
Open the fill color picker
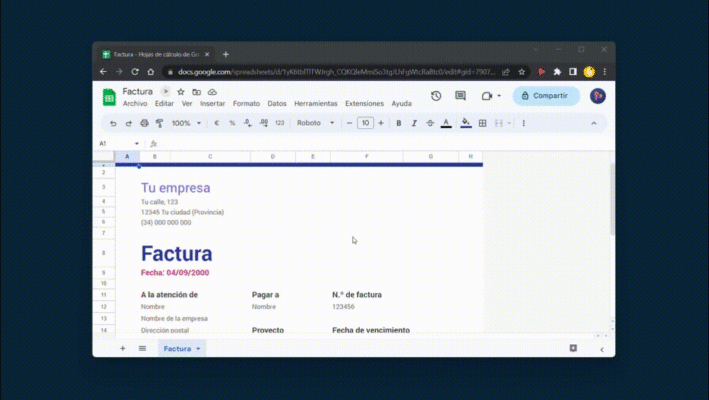(x=466, y=123)
